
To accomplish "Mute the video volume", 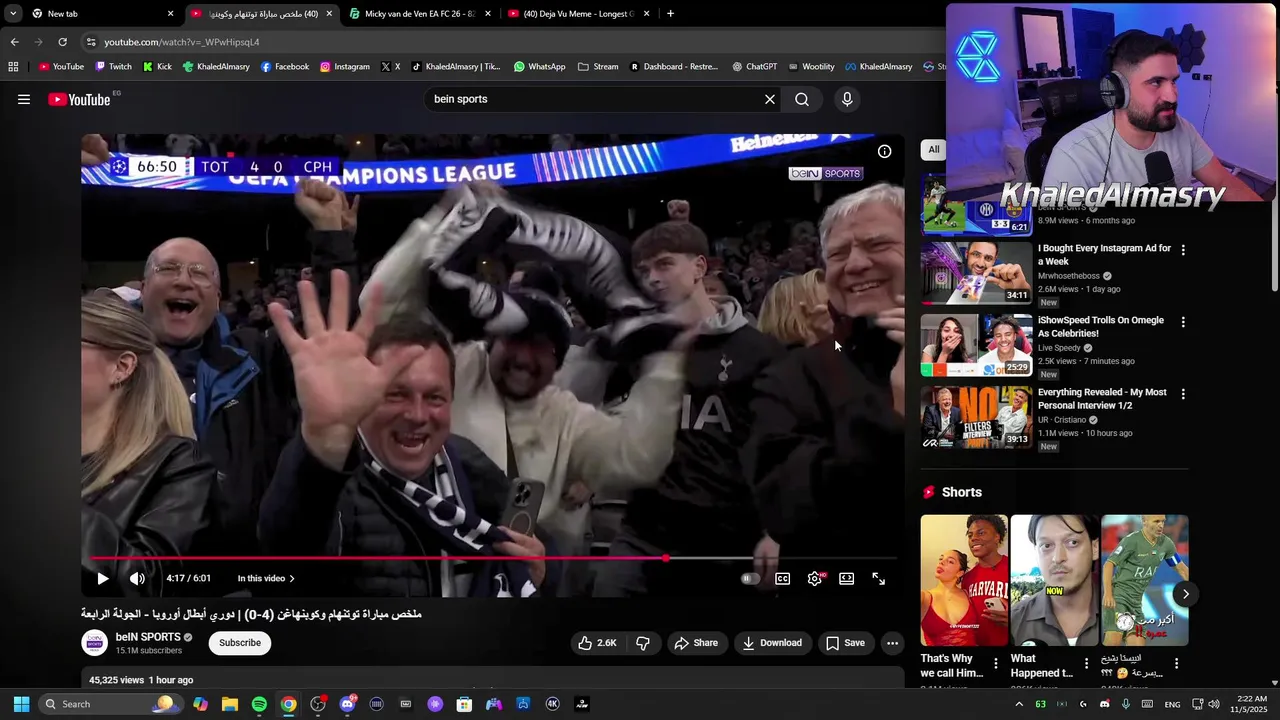I will point(137,578).
